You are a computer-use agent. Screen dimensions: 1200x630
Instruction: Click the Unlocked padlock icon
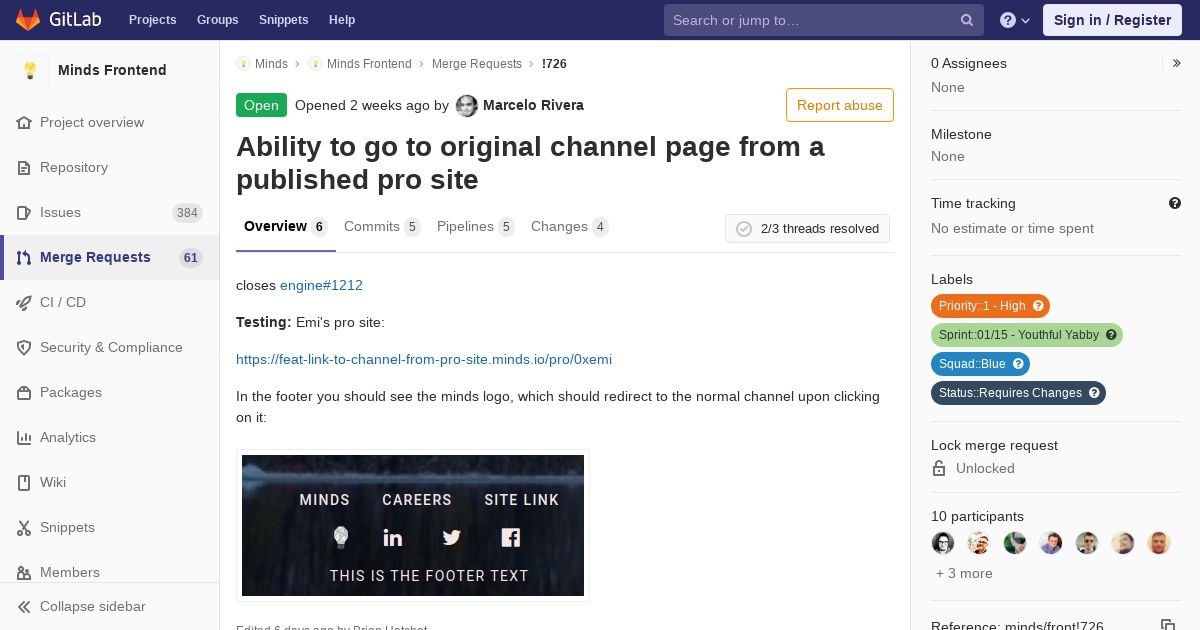939,468
